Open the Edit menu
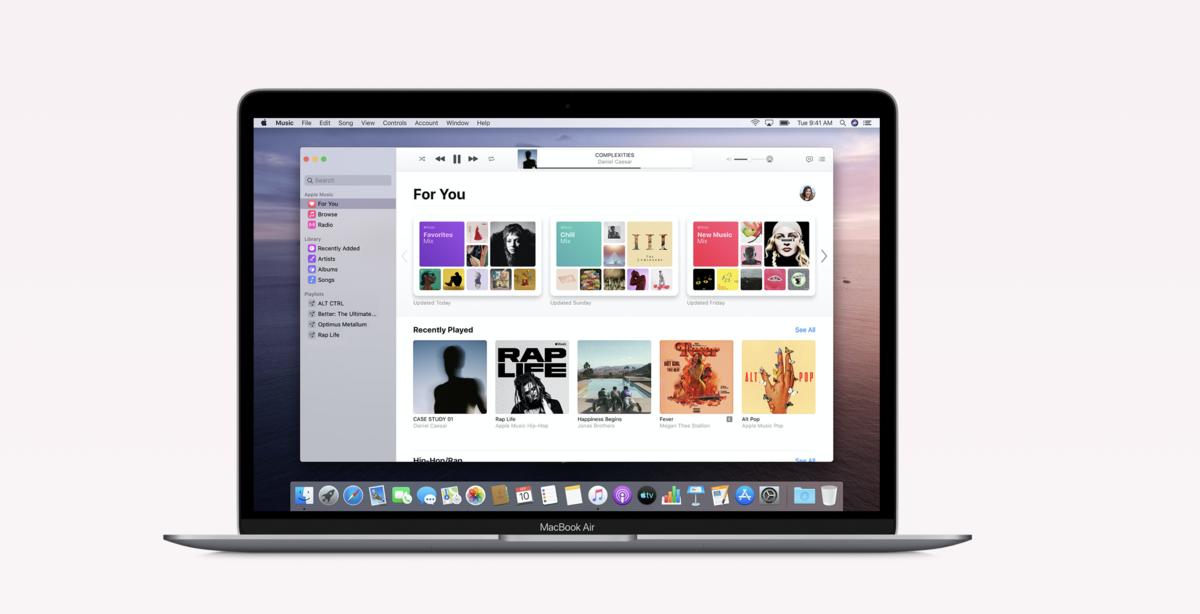The height and width of the screenshot is (614, 1200). (x=325, y=123)
